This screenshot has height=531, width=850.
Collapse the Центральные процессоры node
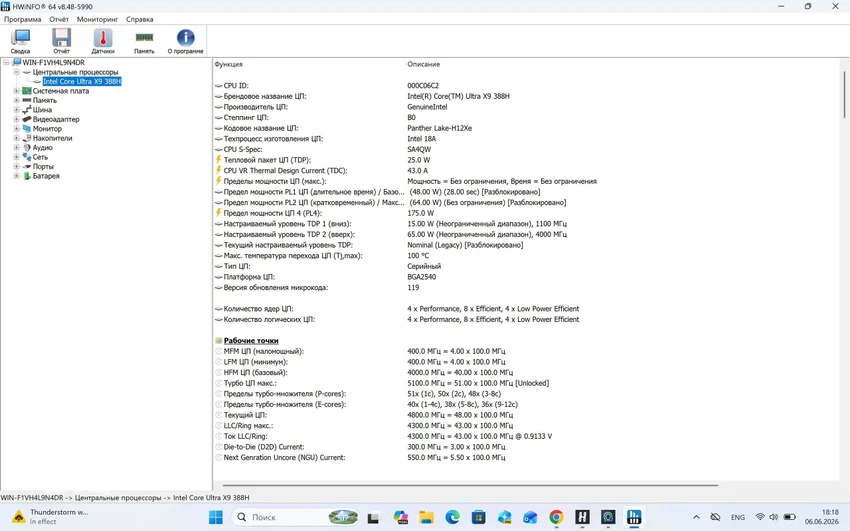(x=16, y=72)
